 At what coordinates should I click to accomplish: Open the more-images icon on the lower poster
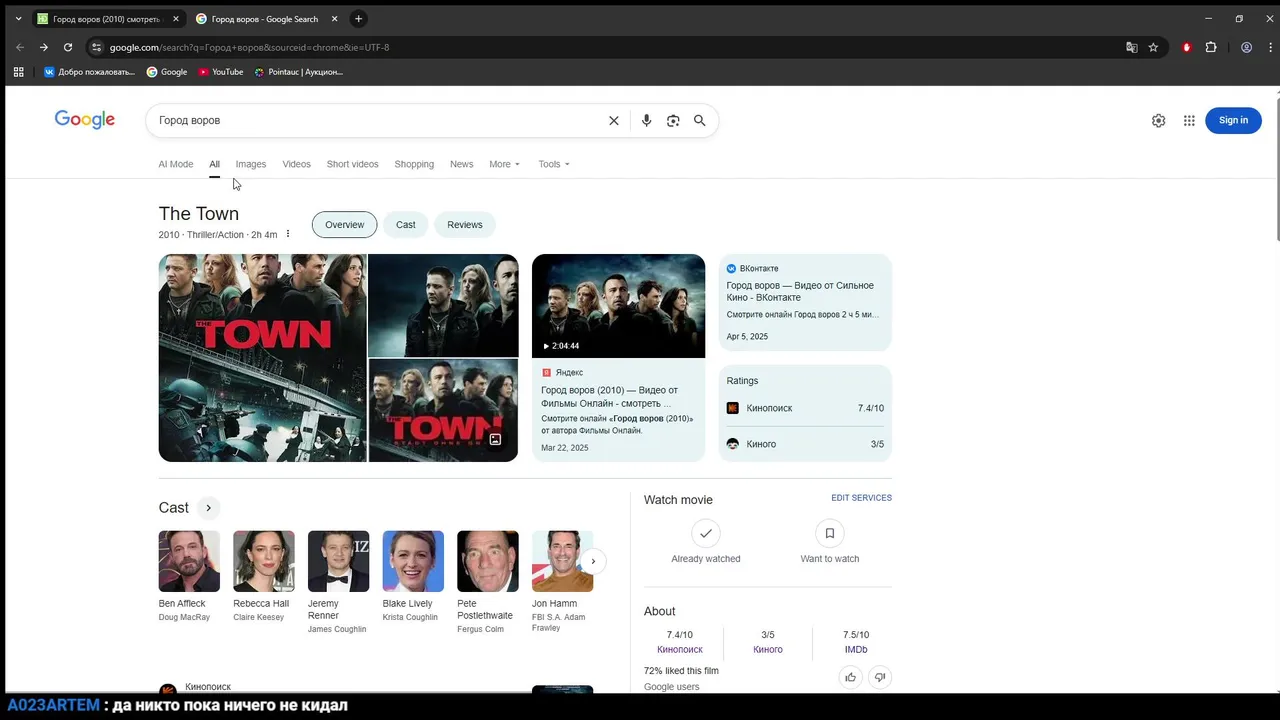(x=495, y=439)
